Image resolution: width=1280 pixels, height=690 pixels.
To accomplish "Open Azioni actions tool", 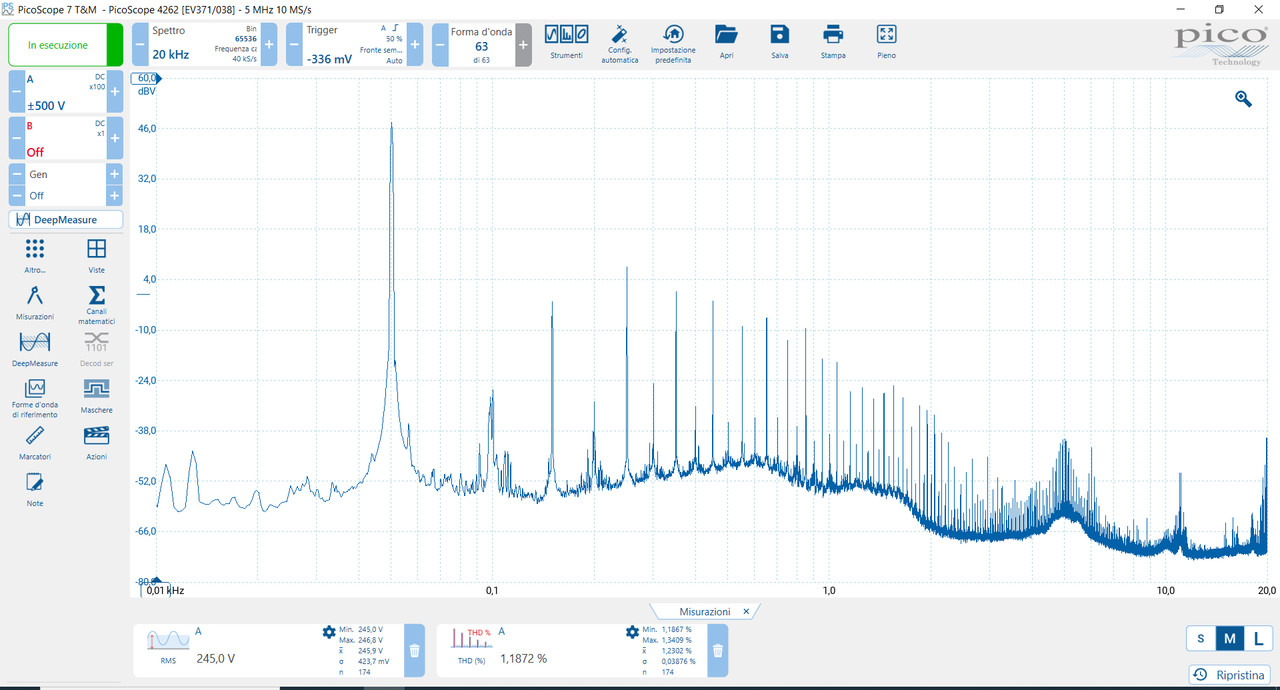I will [x=96, y=443].
